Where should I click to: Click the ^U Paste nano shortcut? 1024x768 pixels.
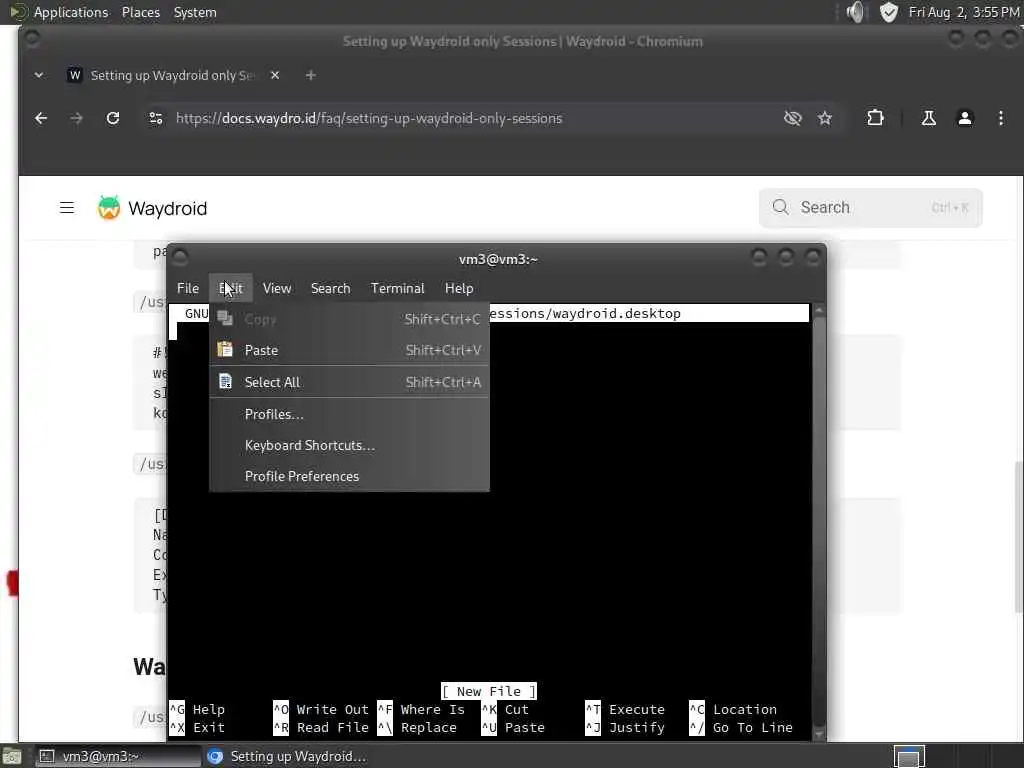pos(513,728)
